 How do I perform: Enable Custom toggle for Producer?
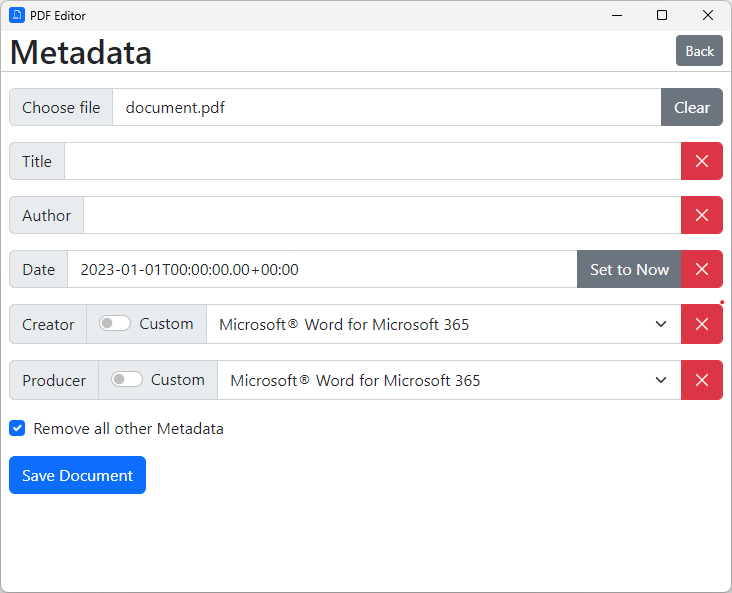[x=126, y=380]
